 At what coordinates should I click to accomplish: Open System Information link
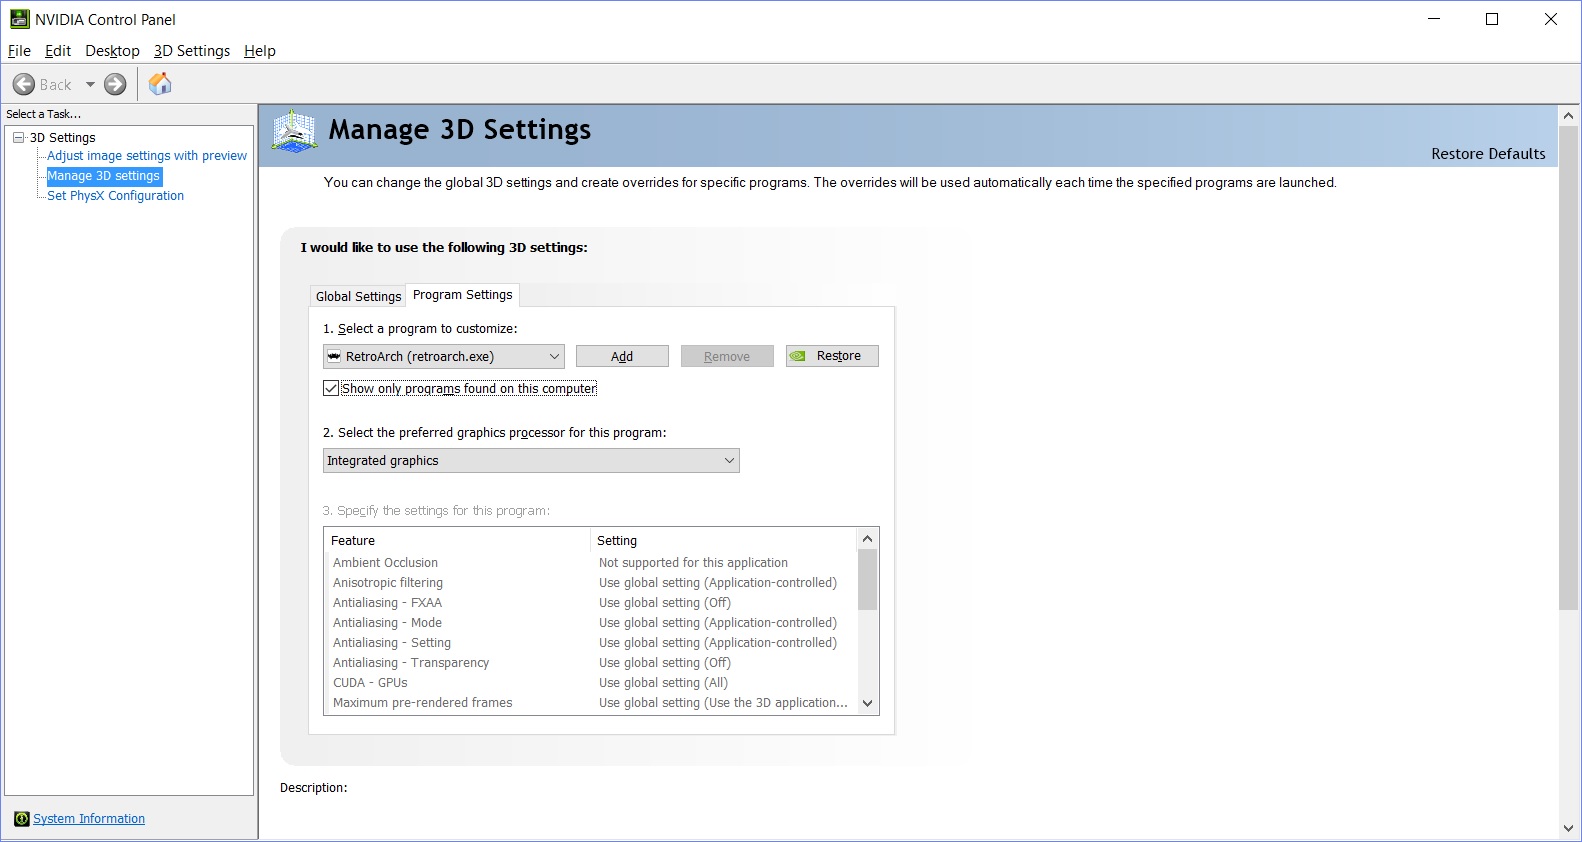click(x=89, y=819)
